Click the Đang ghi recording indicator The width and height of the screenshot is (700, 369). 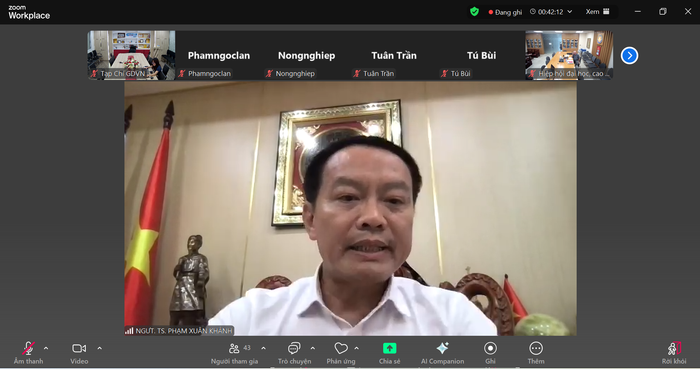(x=505, y=12)
